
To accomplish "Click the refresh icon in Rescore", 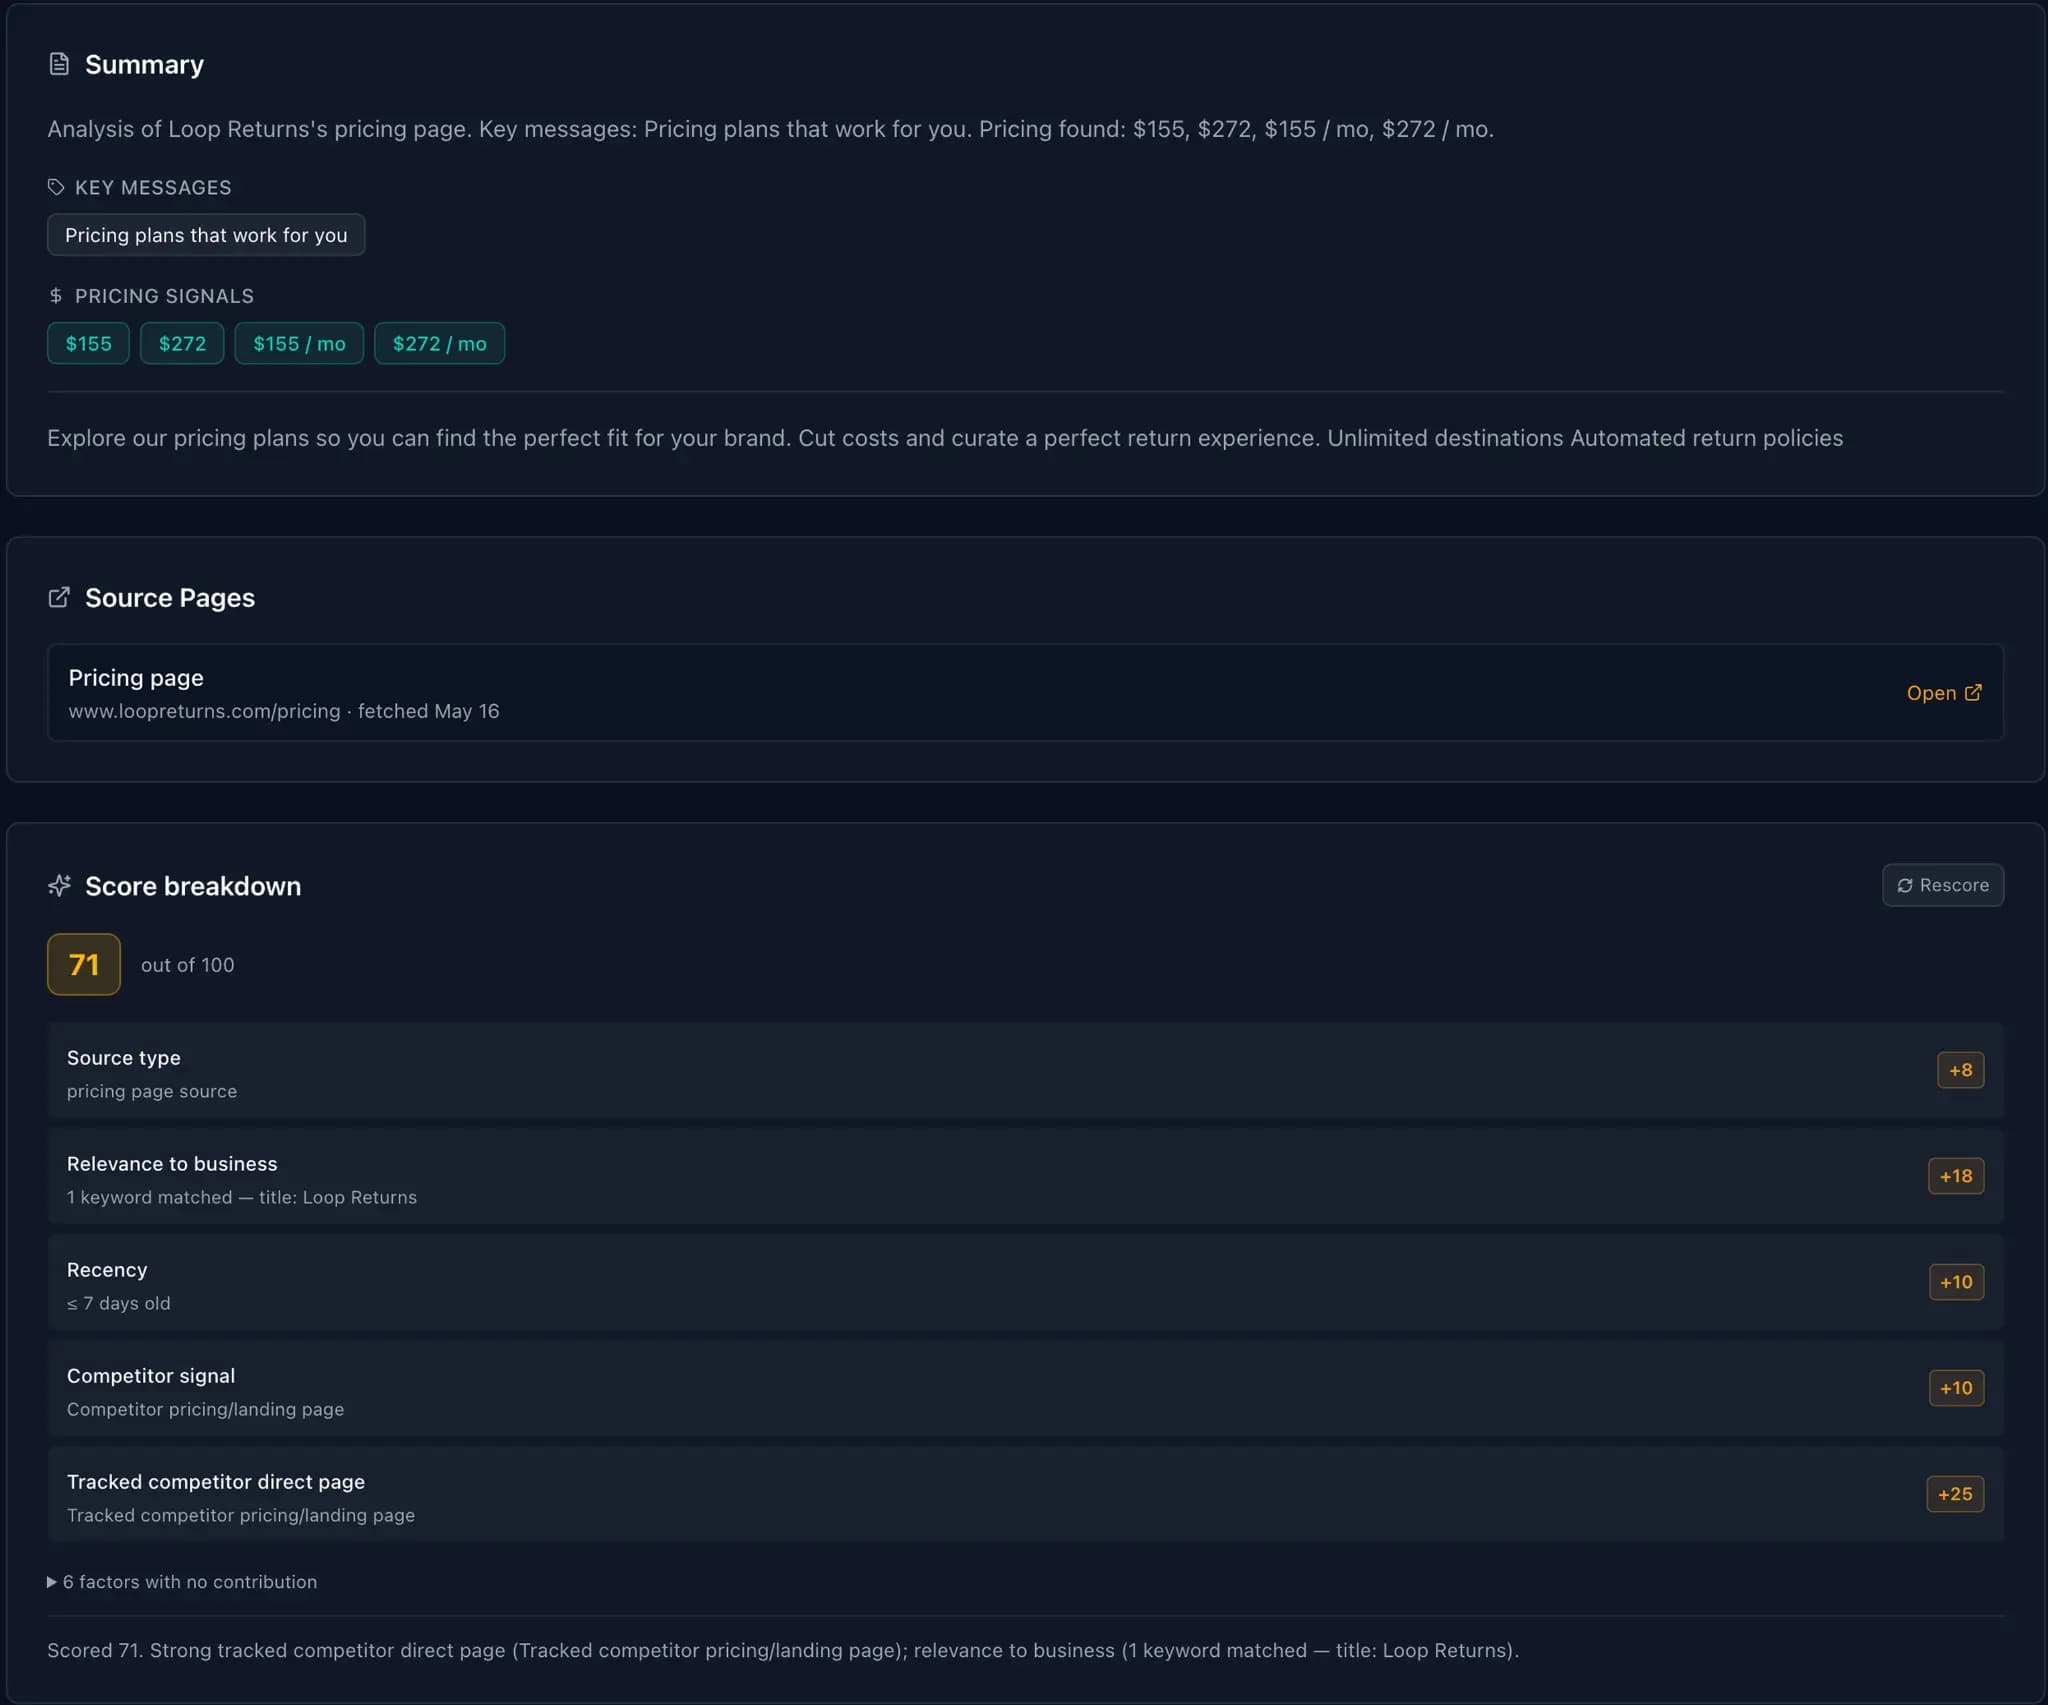I will 1905,885.
